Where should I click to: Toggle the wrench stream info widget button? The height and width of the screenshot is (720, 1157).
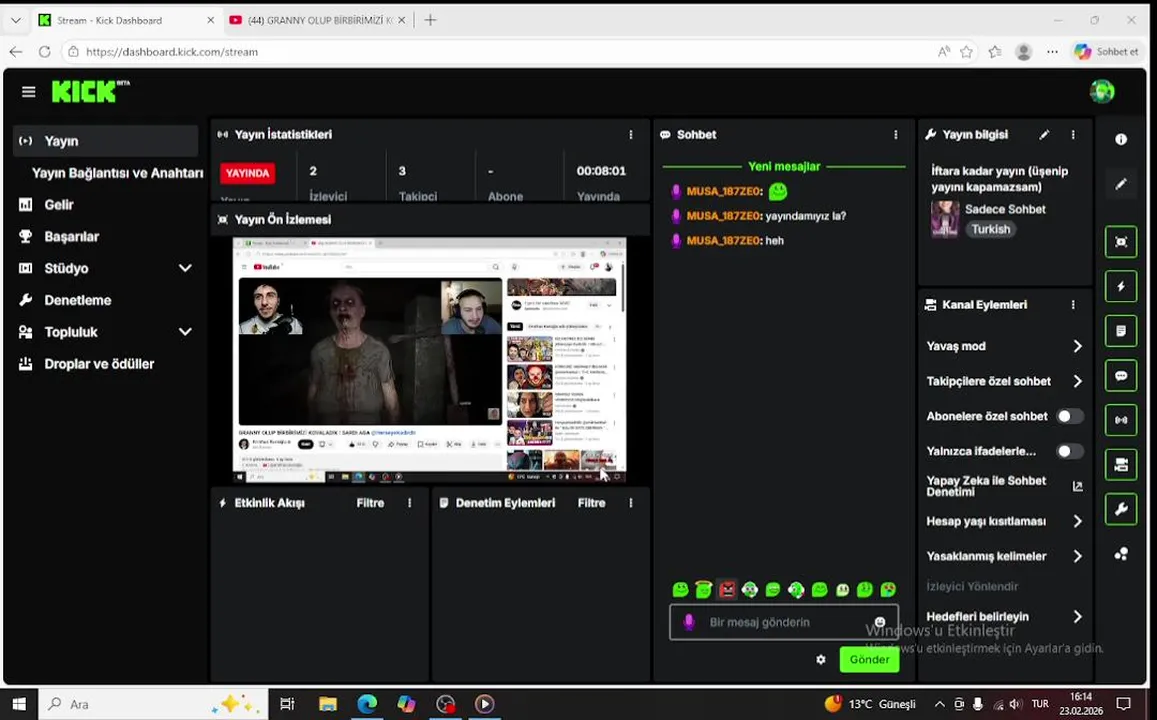point(1121,509)
